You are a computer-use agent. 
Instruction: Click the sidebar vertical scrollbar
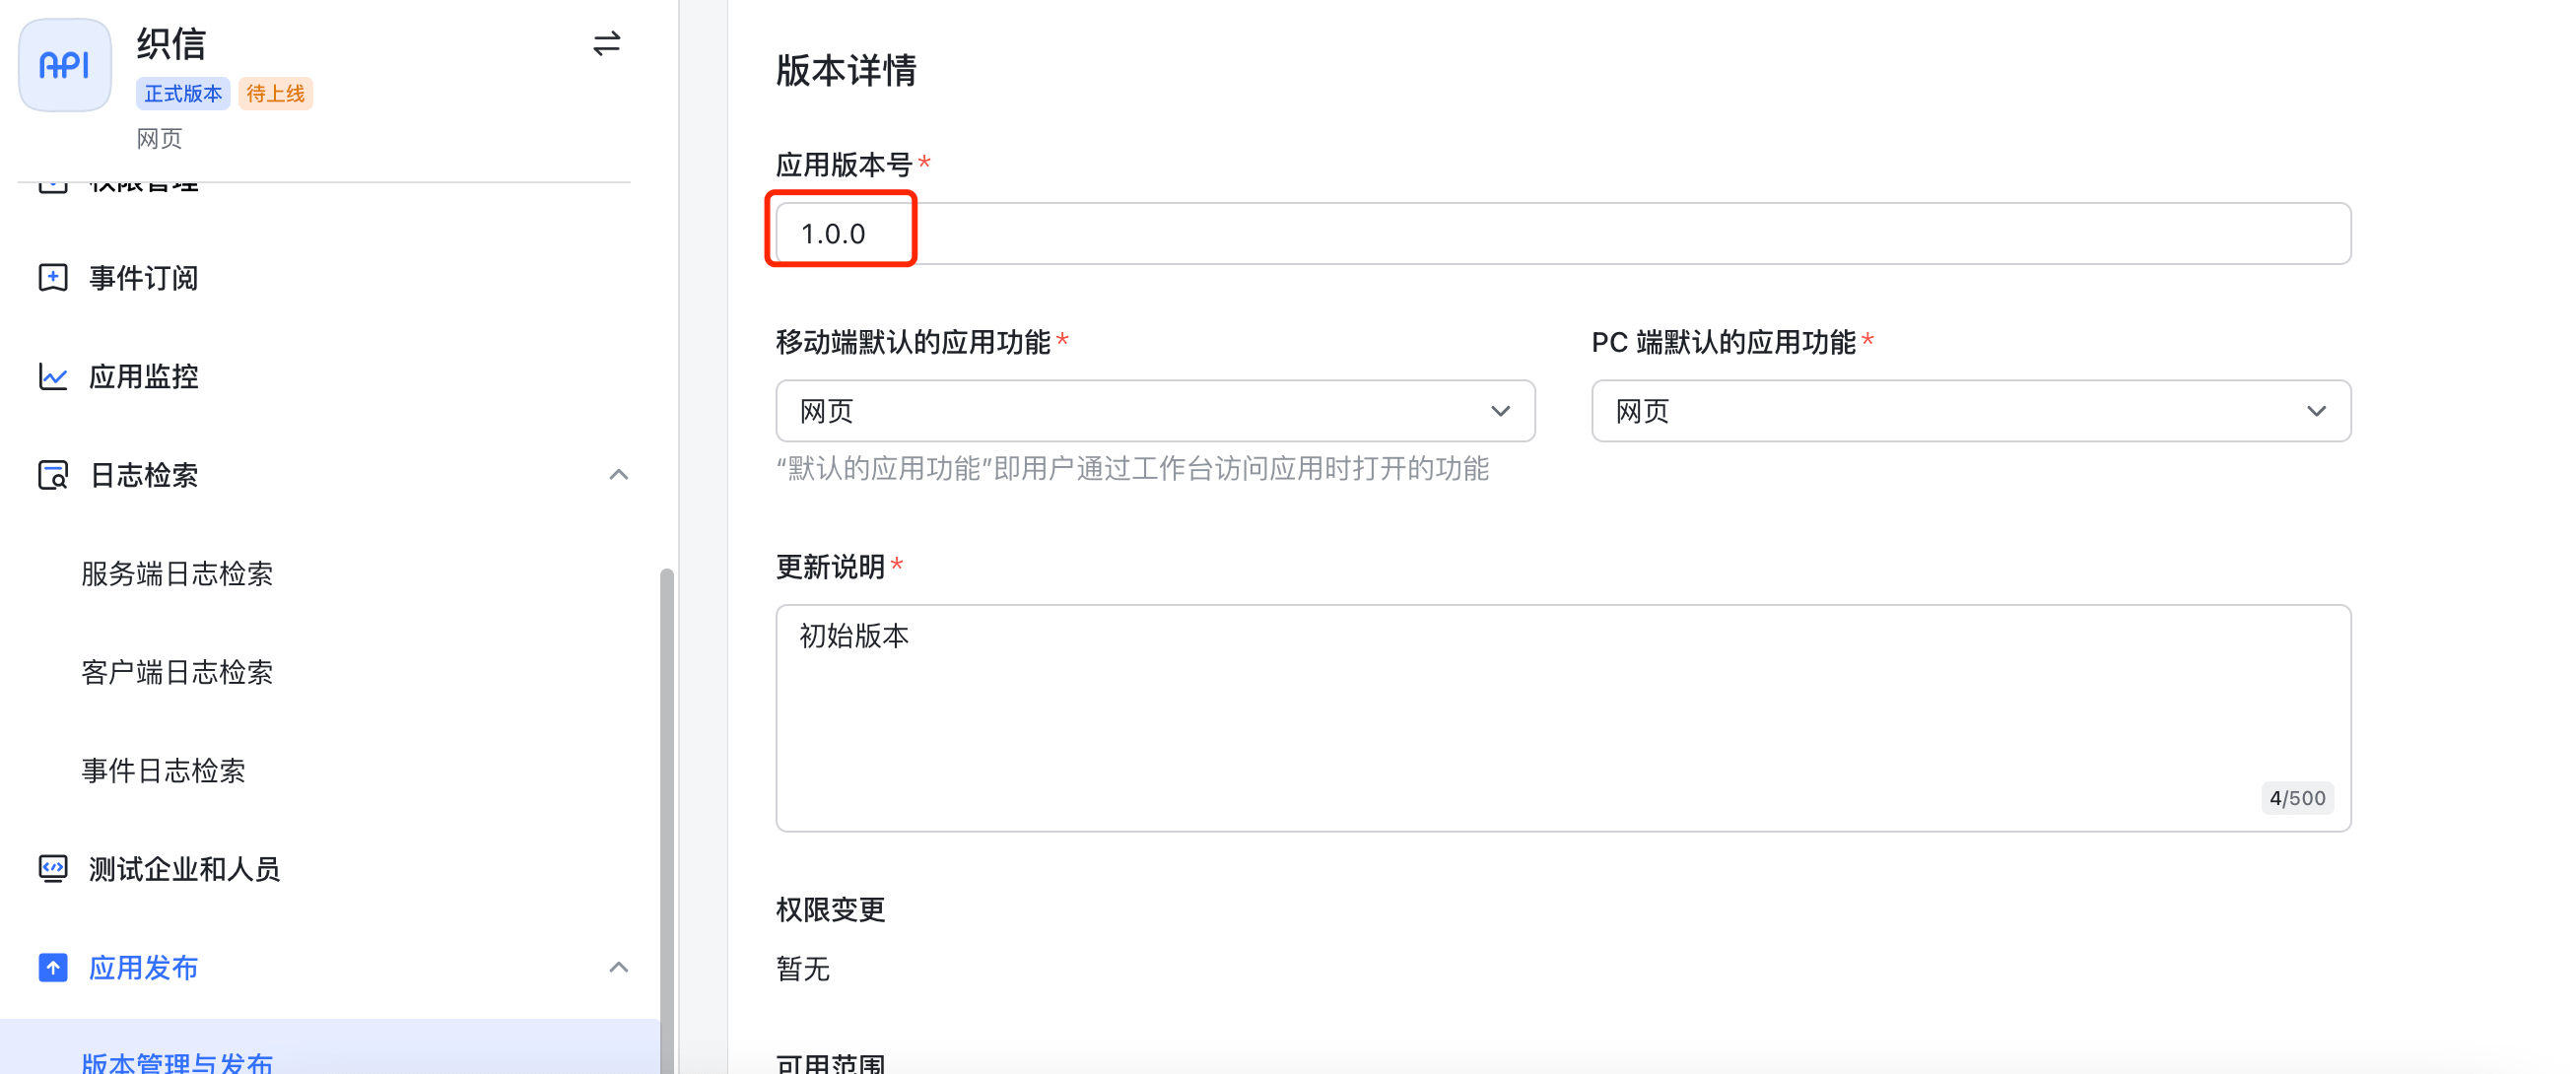coord(666,820)
